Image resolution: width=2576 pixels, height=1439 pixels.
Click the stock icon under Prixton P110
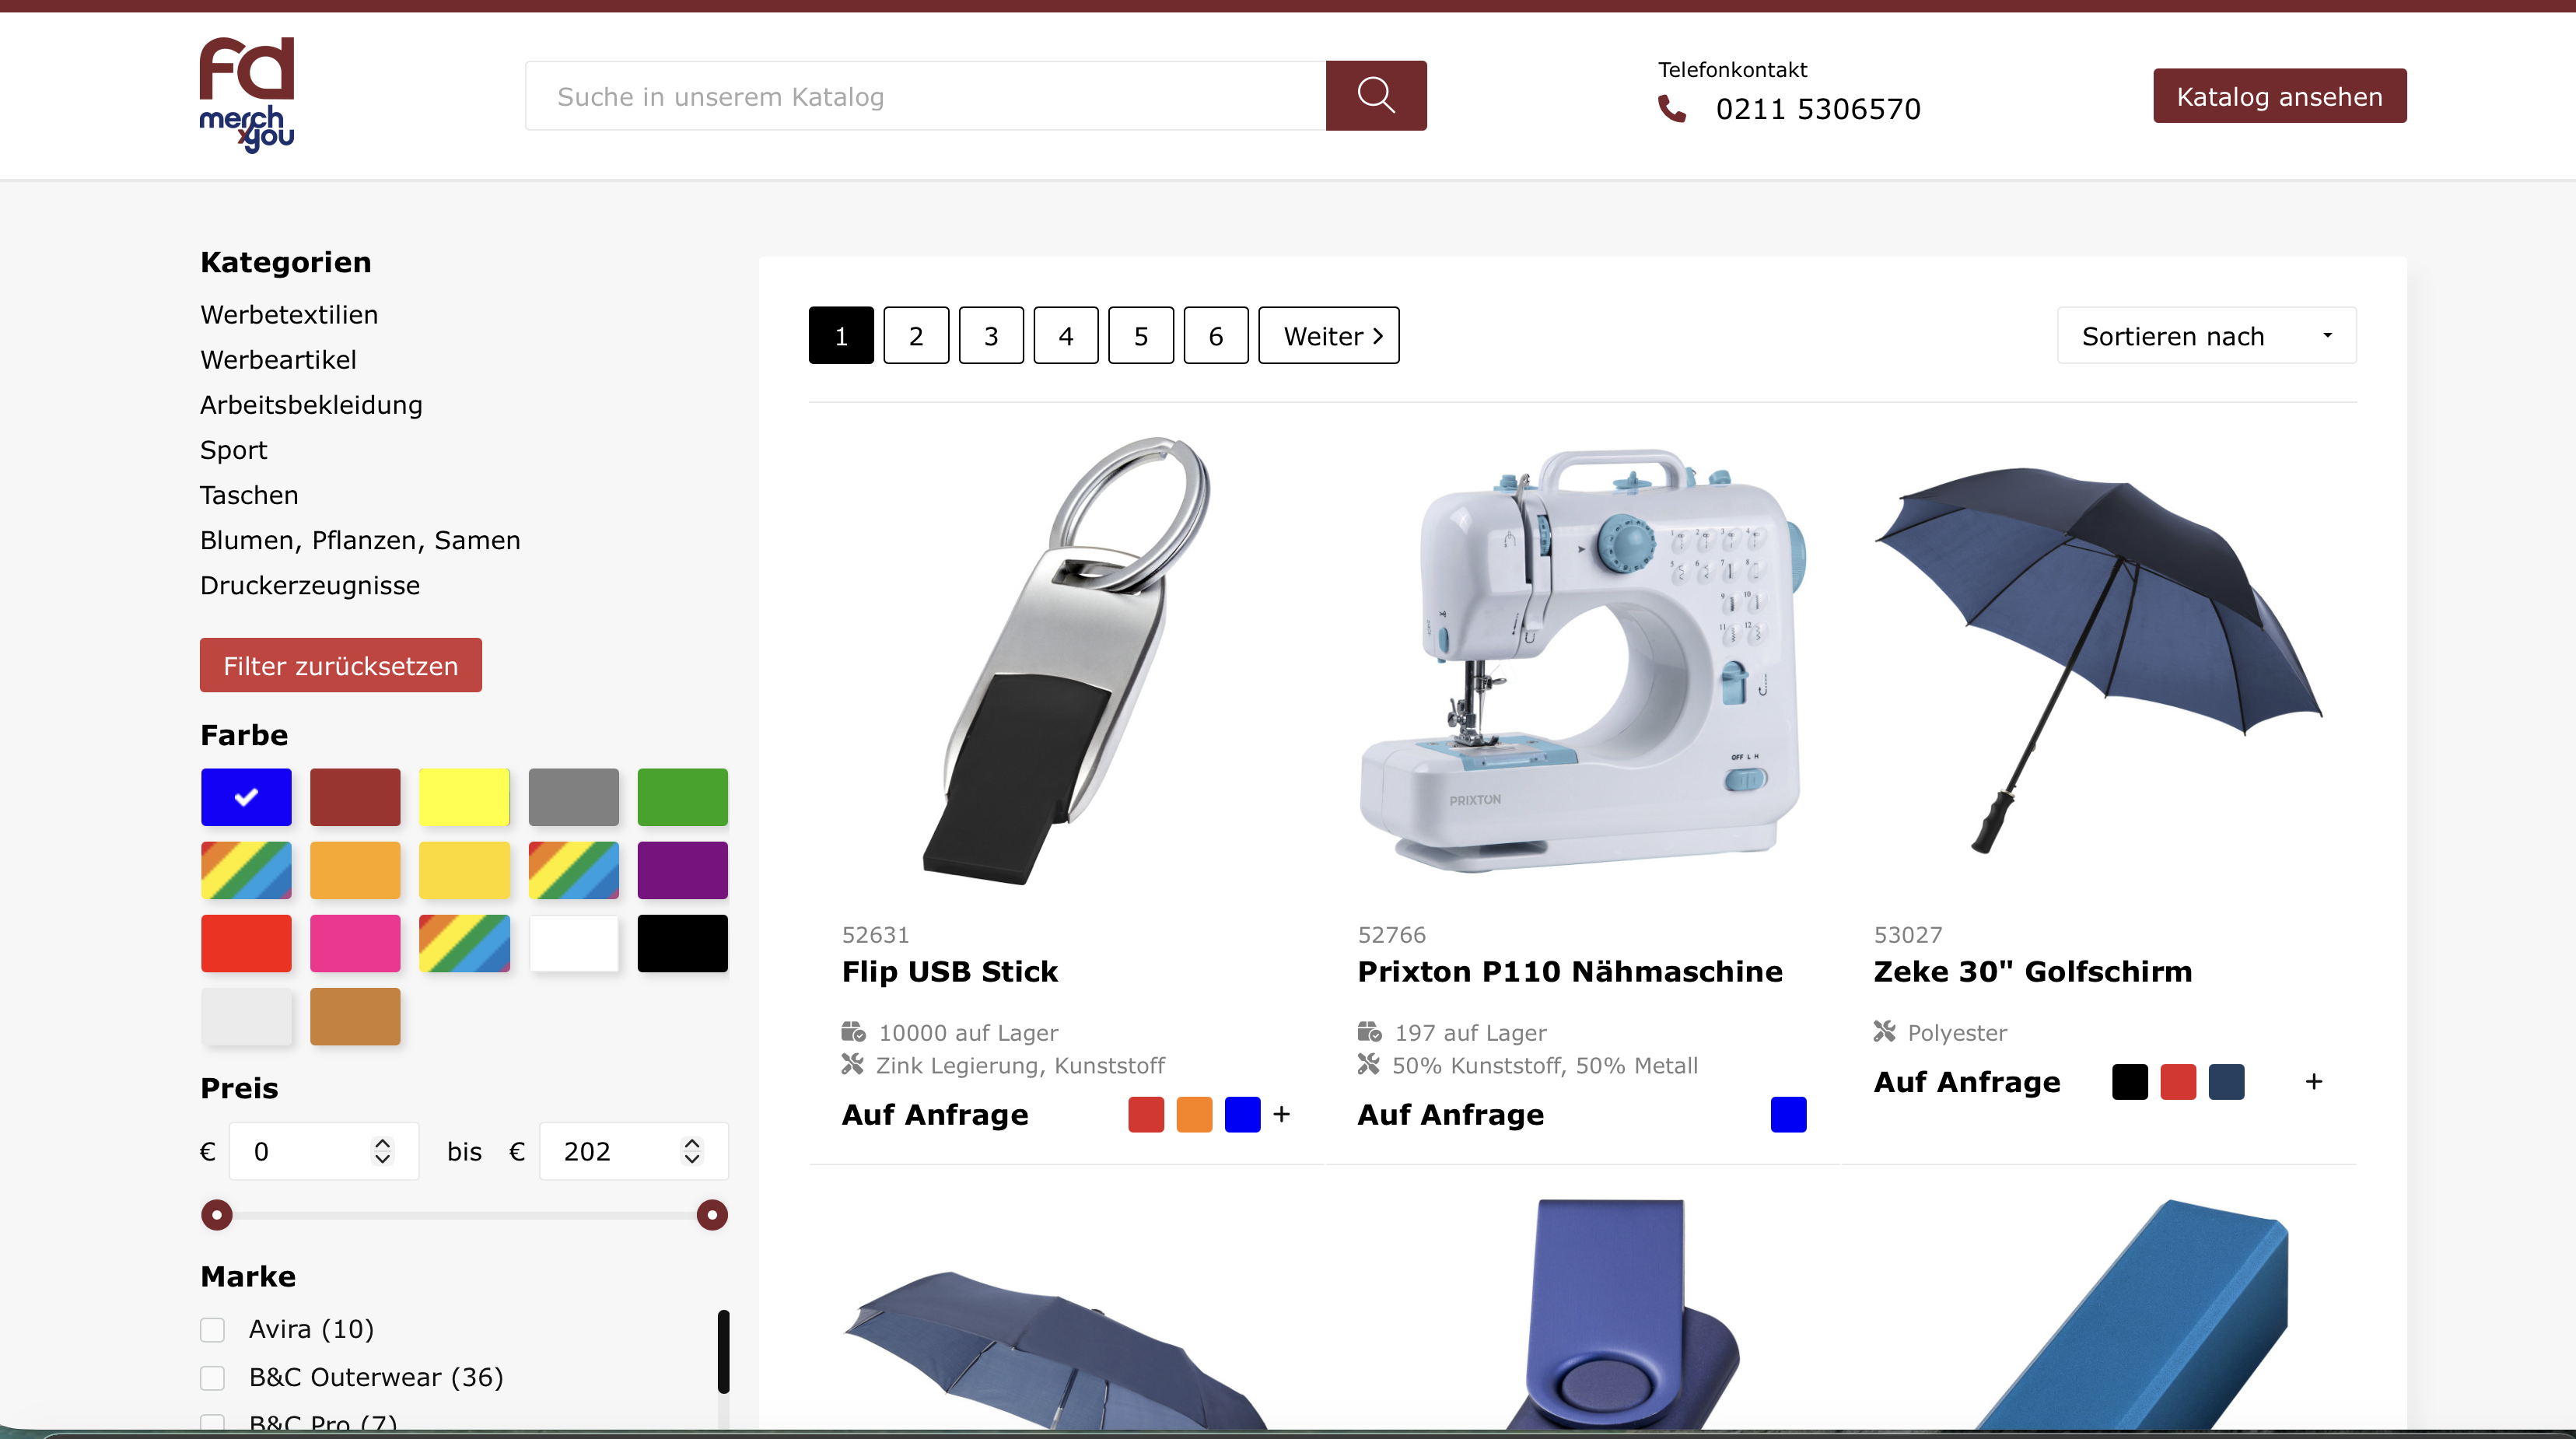pos(1369,1031)
